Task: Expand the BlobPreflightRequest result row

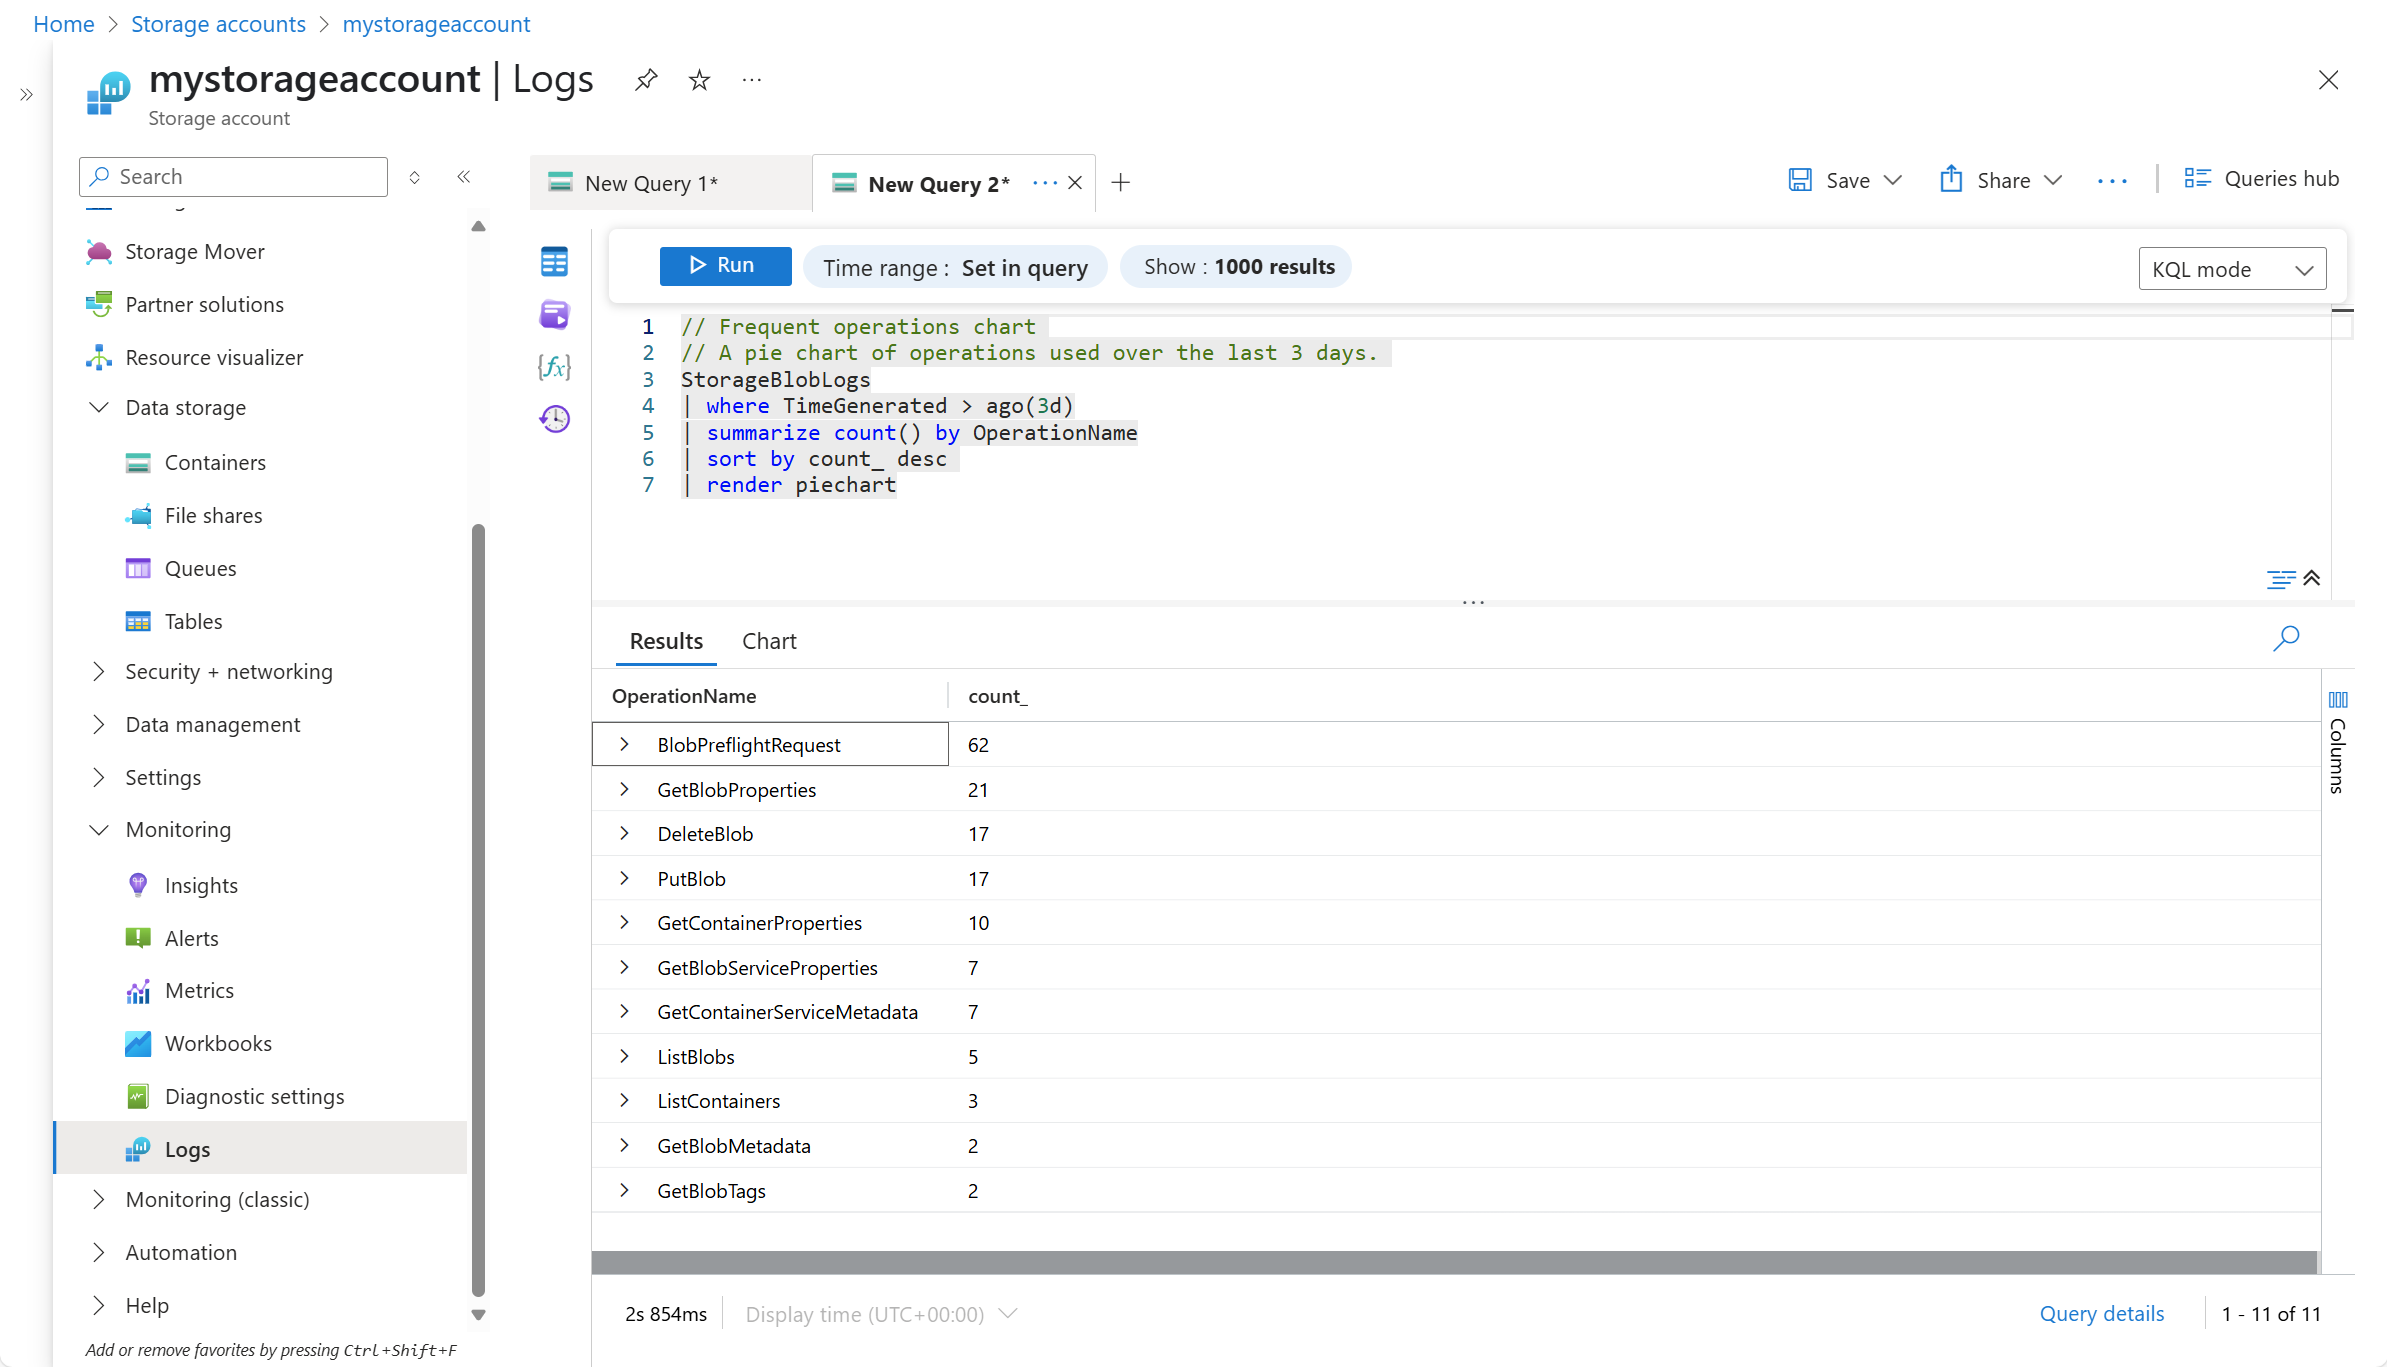Action: click(x=624, y=744)
